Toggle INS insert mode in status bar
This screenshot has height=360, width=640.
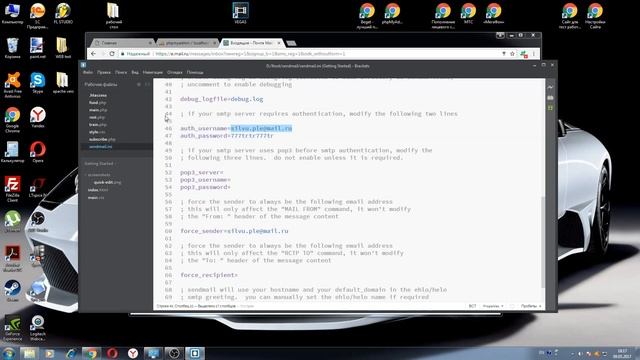coord(472,306)
